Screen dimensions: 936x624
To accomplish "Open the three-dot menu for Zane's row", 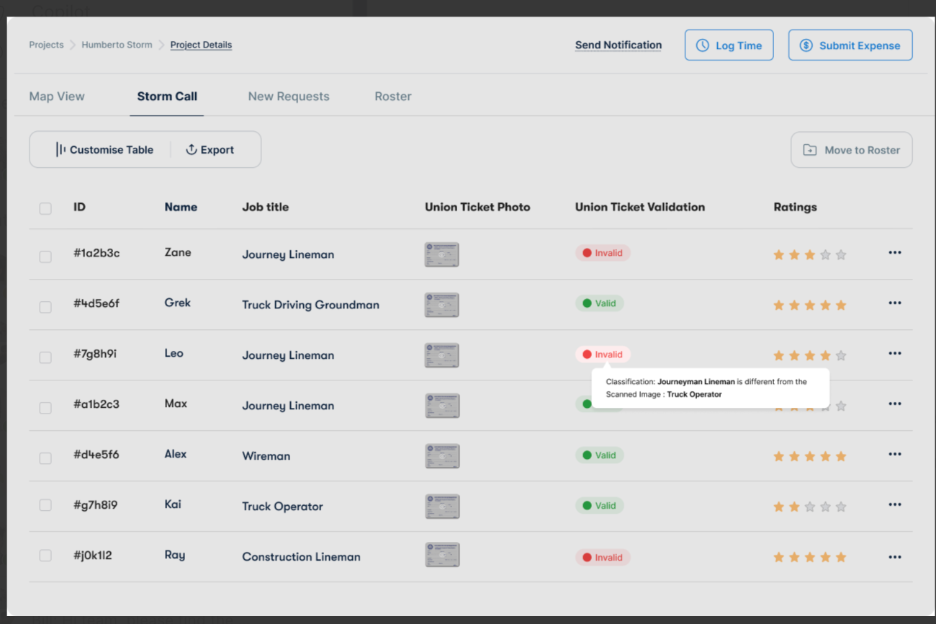I will click(x=894, y=253).
